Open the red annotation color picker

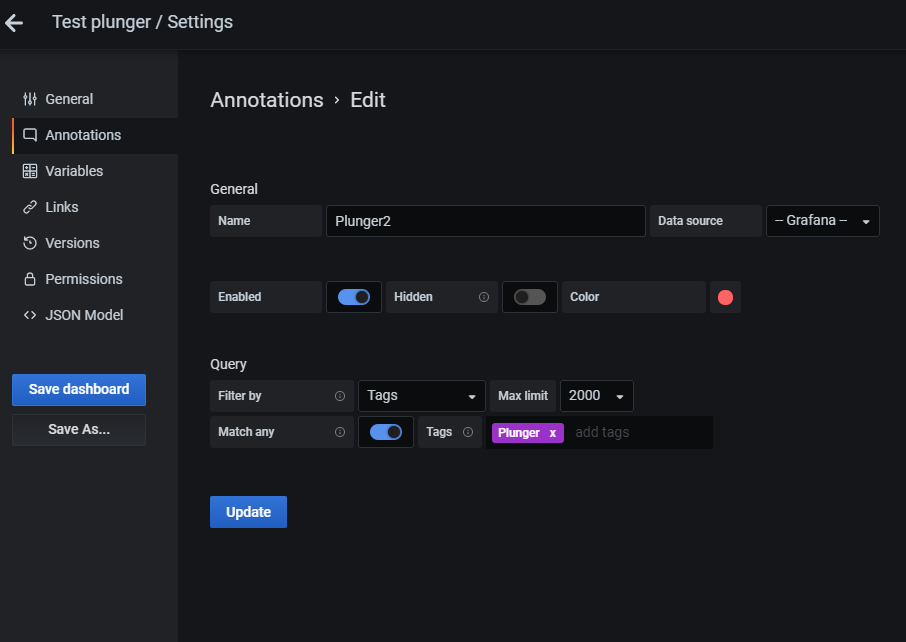point(725,297)
